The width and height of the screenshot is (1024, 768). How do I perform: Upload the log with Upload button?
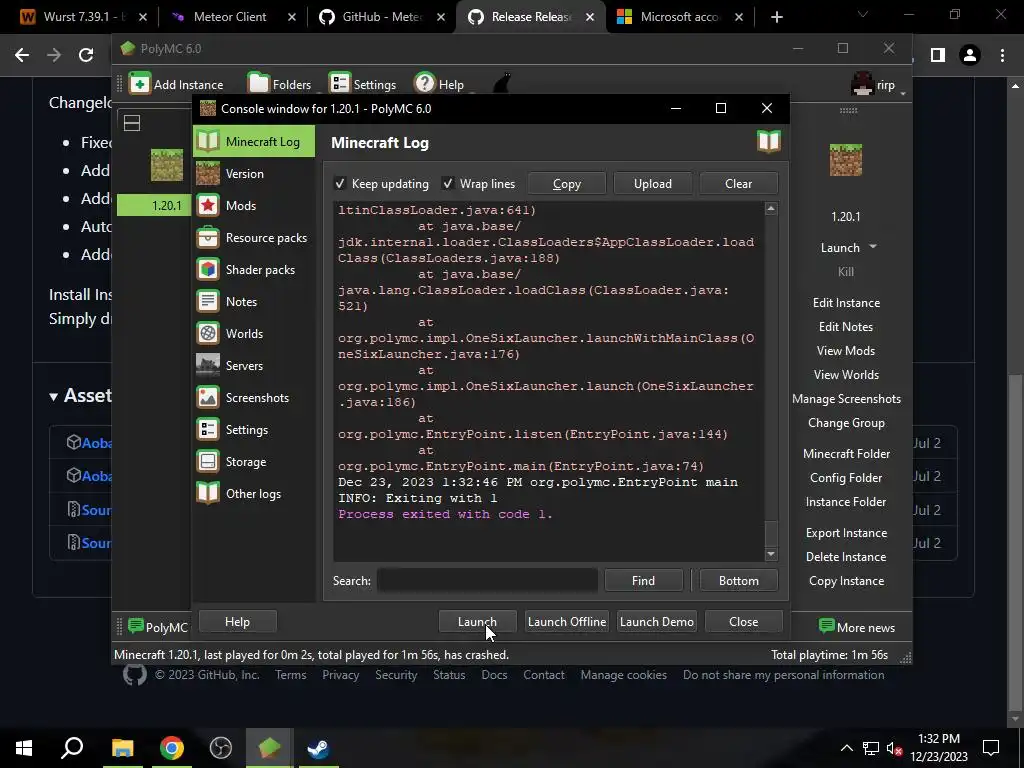click(652, 184)
